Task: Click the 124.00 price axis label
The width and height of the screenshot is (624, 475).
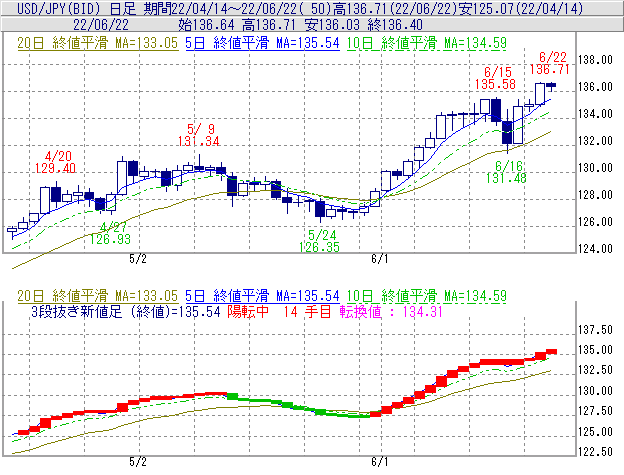Action: [595, 249]
